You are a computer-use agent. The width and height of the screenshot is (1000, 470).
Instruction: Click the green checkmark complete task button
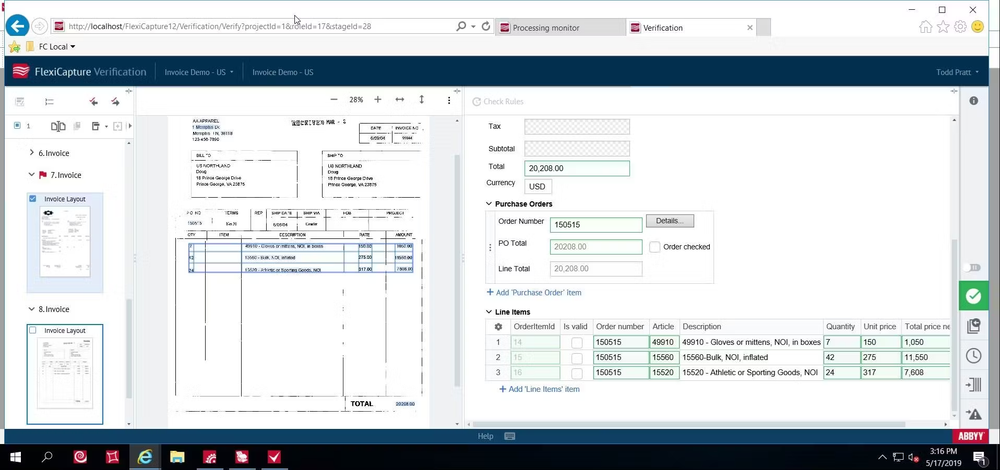click(973, 296)
